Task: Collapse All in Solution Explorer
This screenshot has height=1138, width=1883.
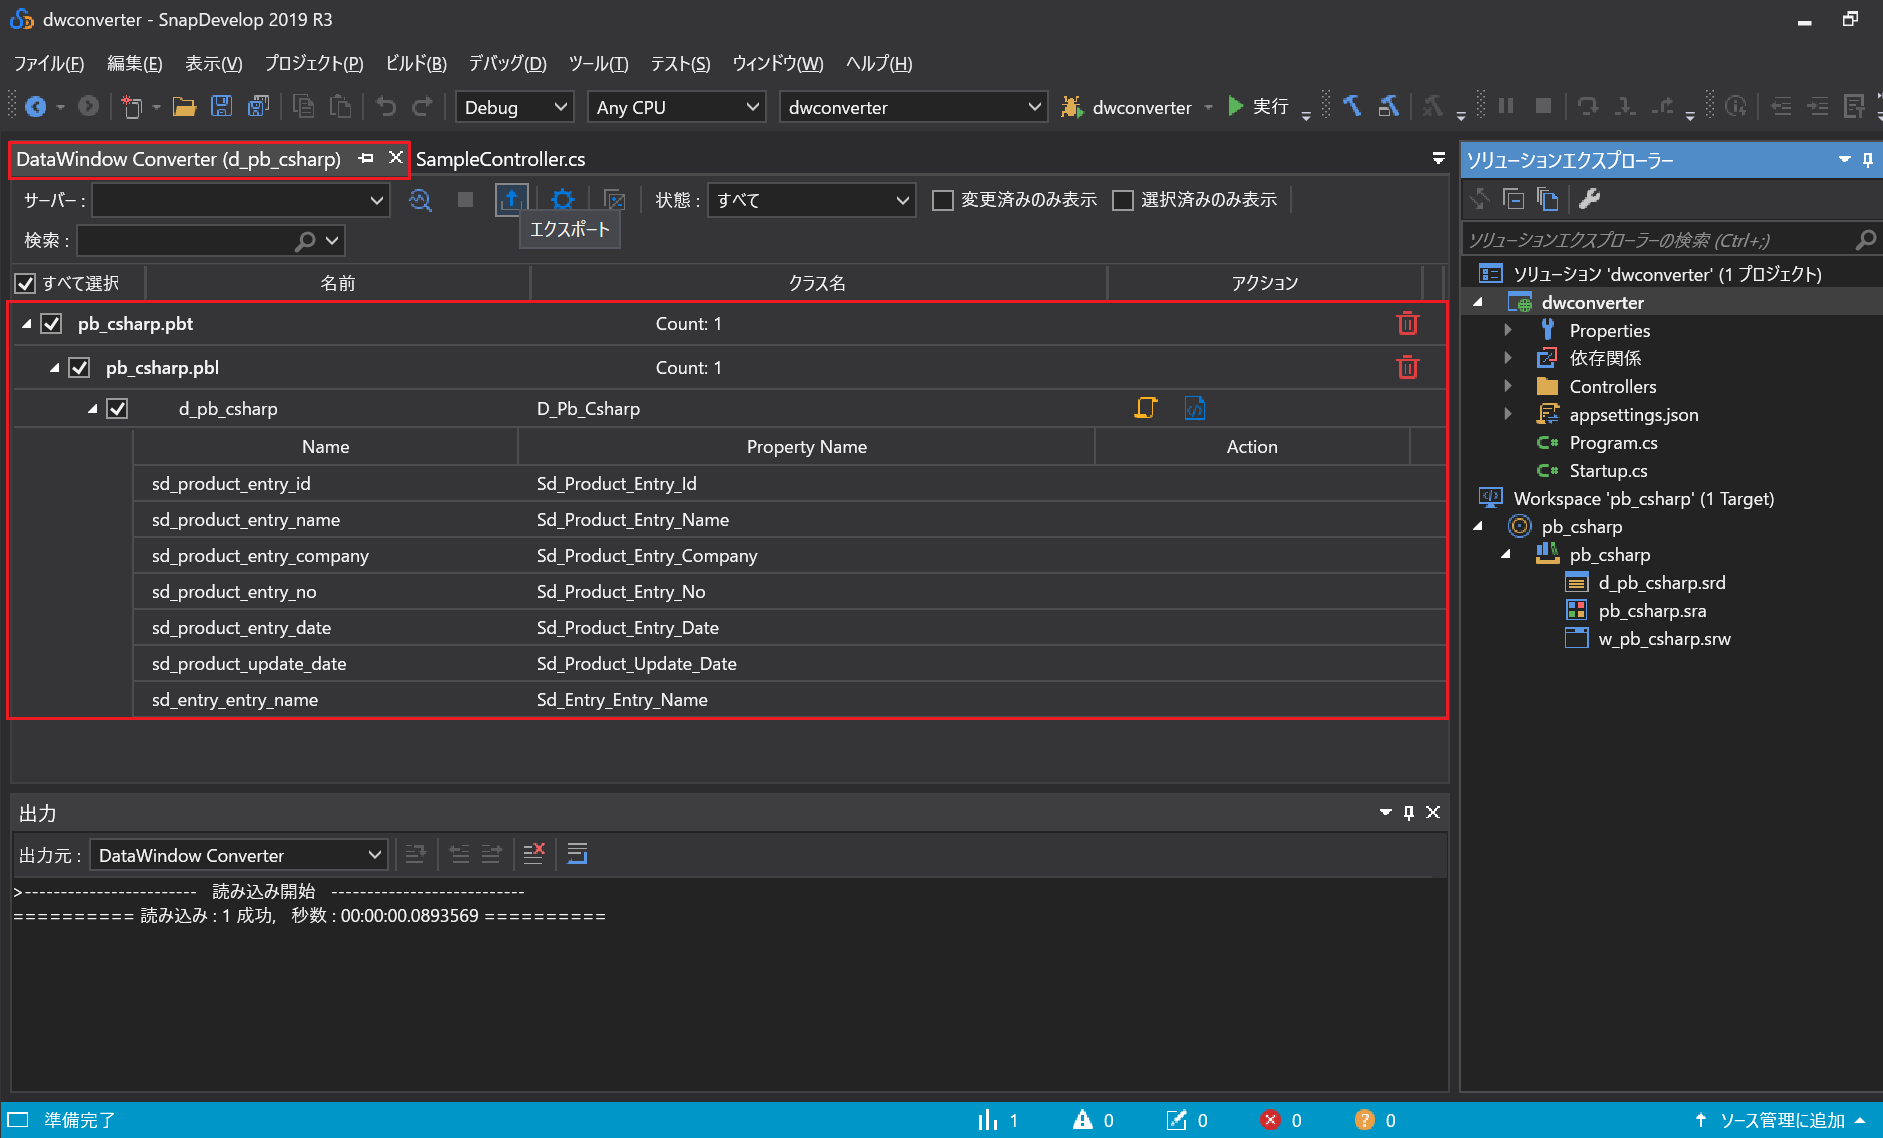Action: pos(1513,199)
